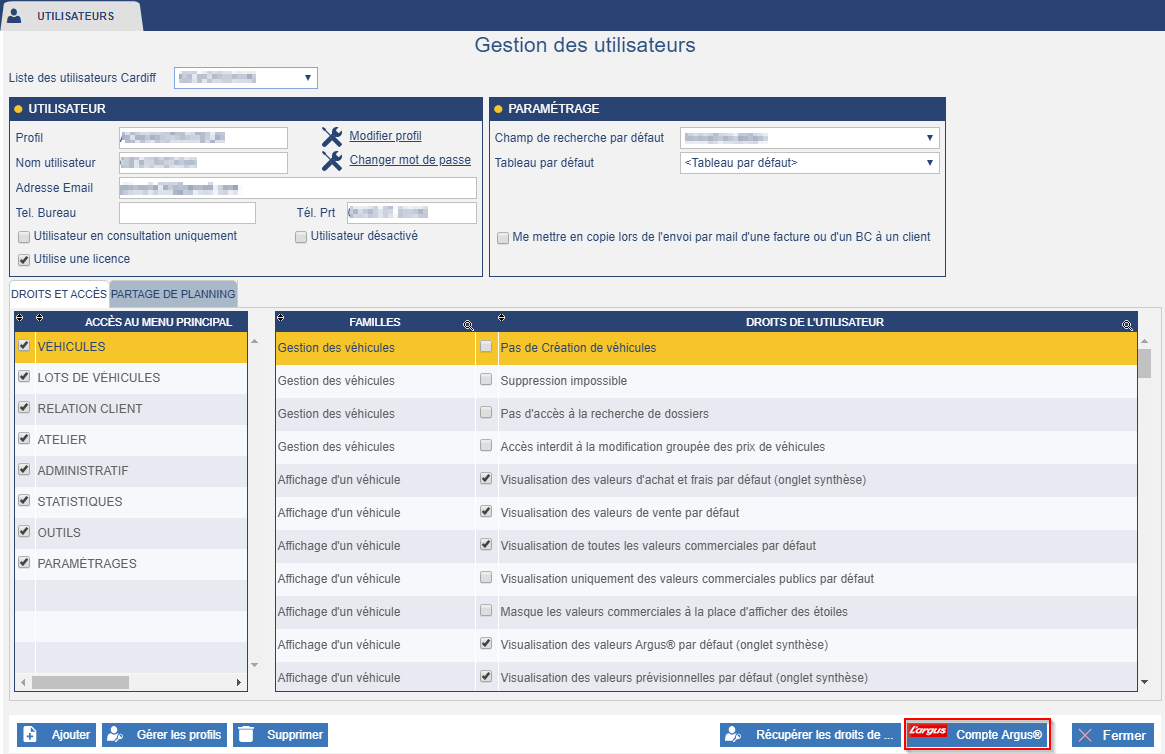Click the sort icon in Droits de l'utilisateur header
Viewport: 1165px width, 754px height.
(502, 318)
